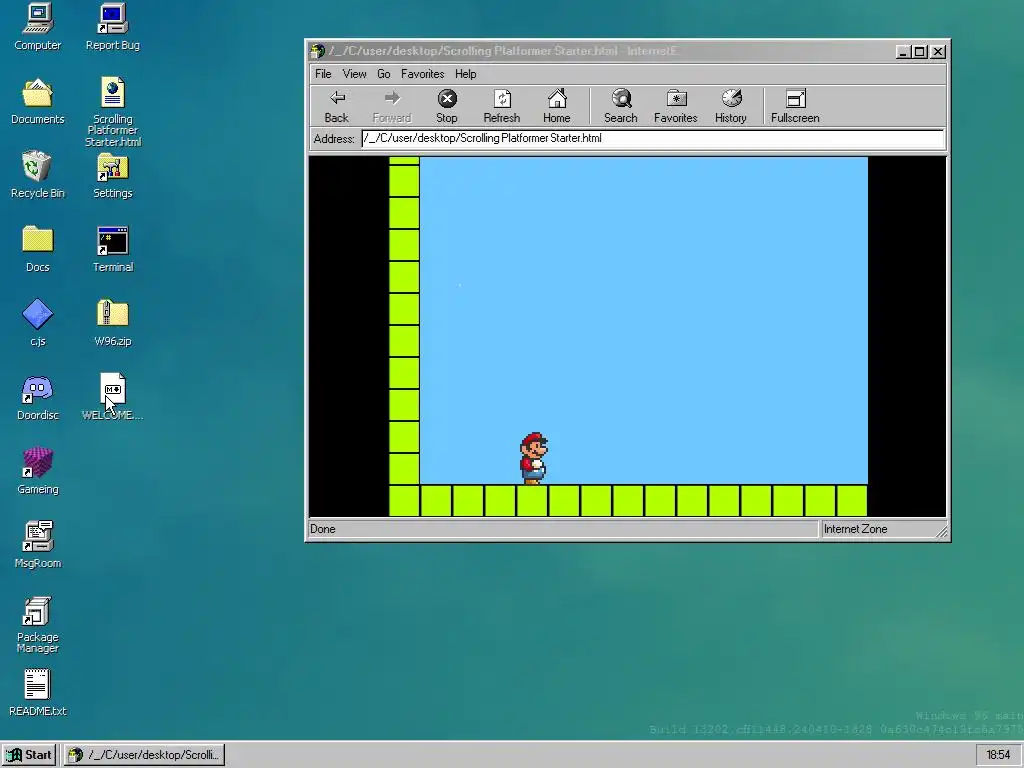
Task: Click the Address input field
Action: (653, 138)
